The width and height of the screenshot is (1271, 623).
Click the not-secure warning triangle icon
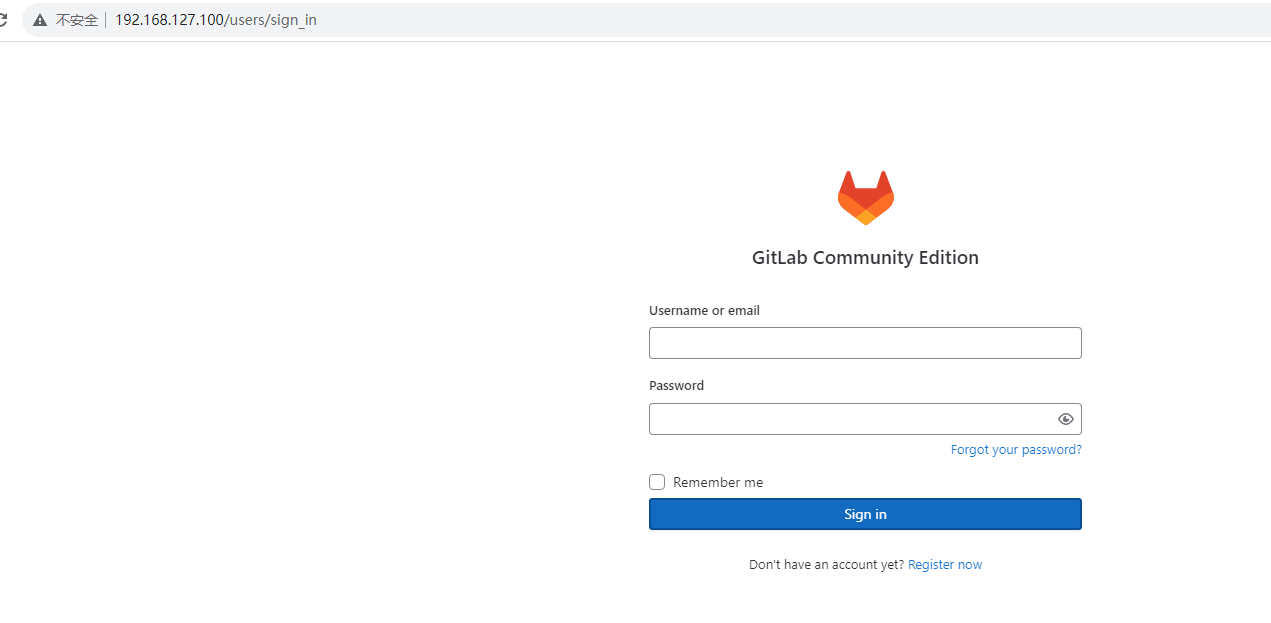(40, 20)
